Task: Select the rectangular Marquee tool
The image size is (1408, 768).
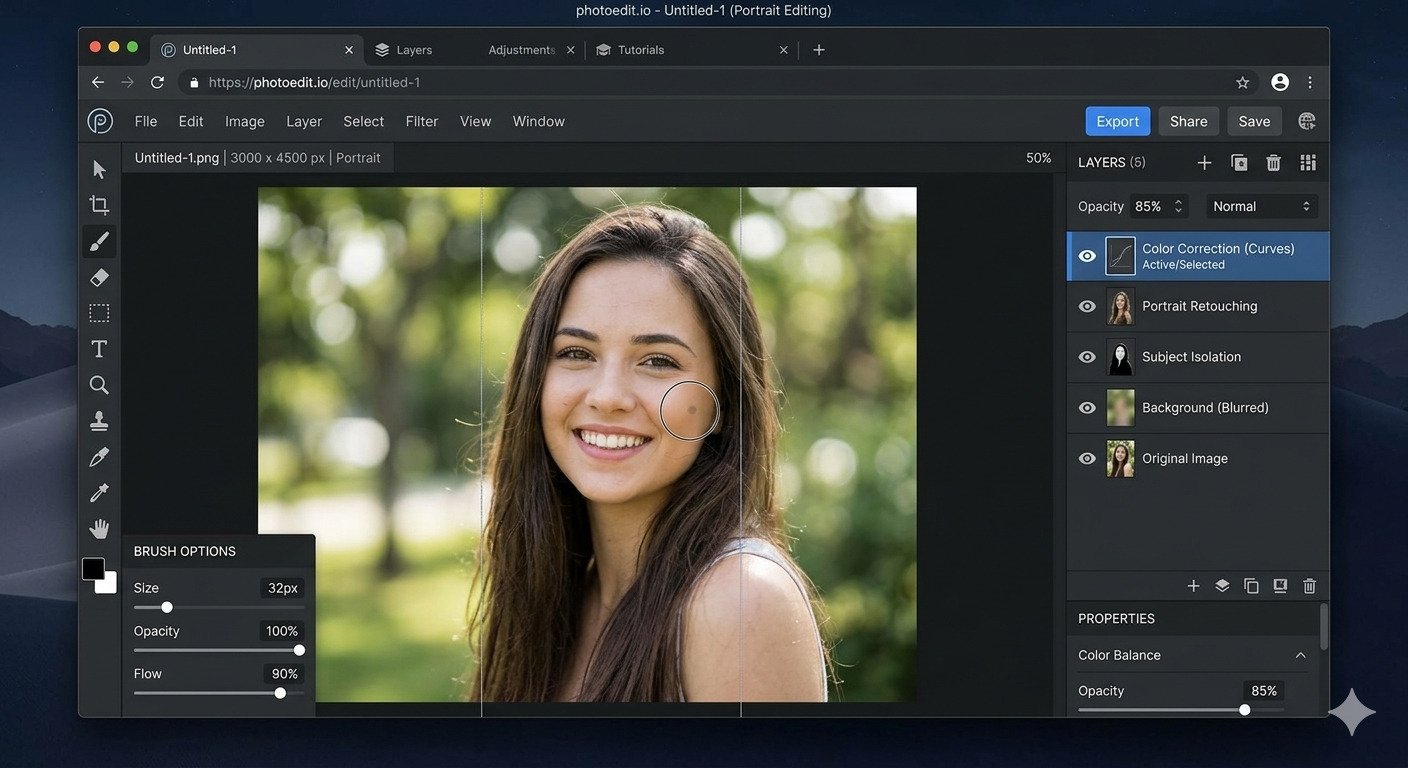Action: point(99,313)
